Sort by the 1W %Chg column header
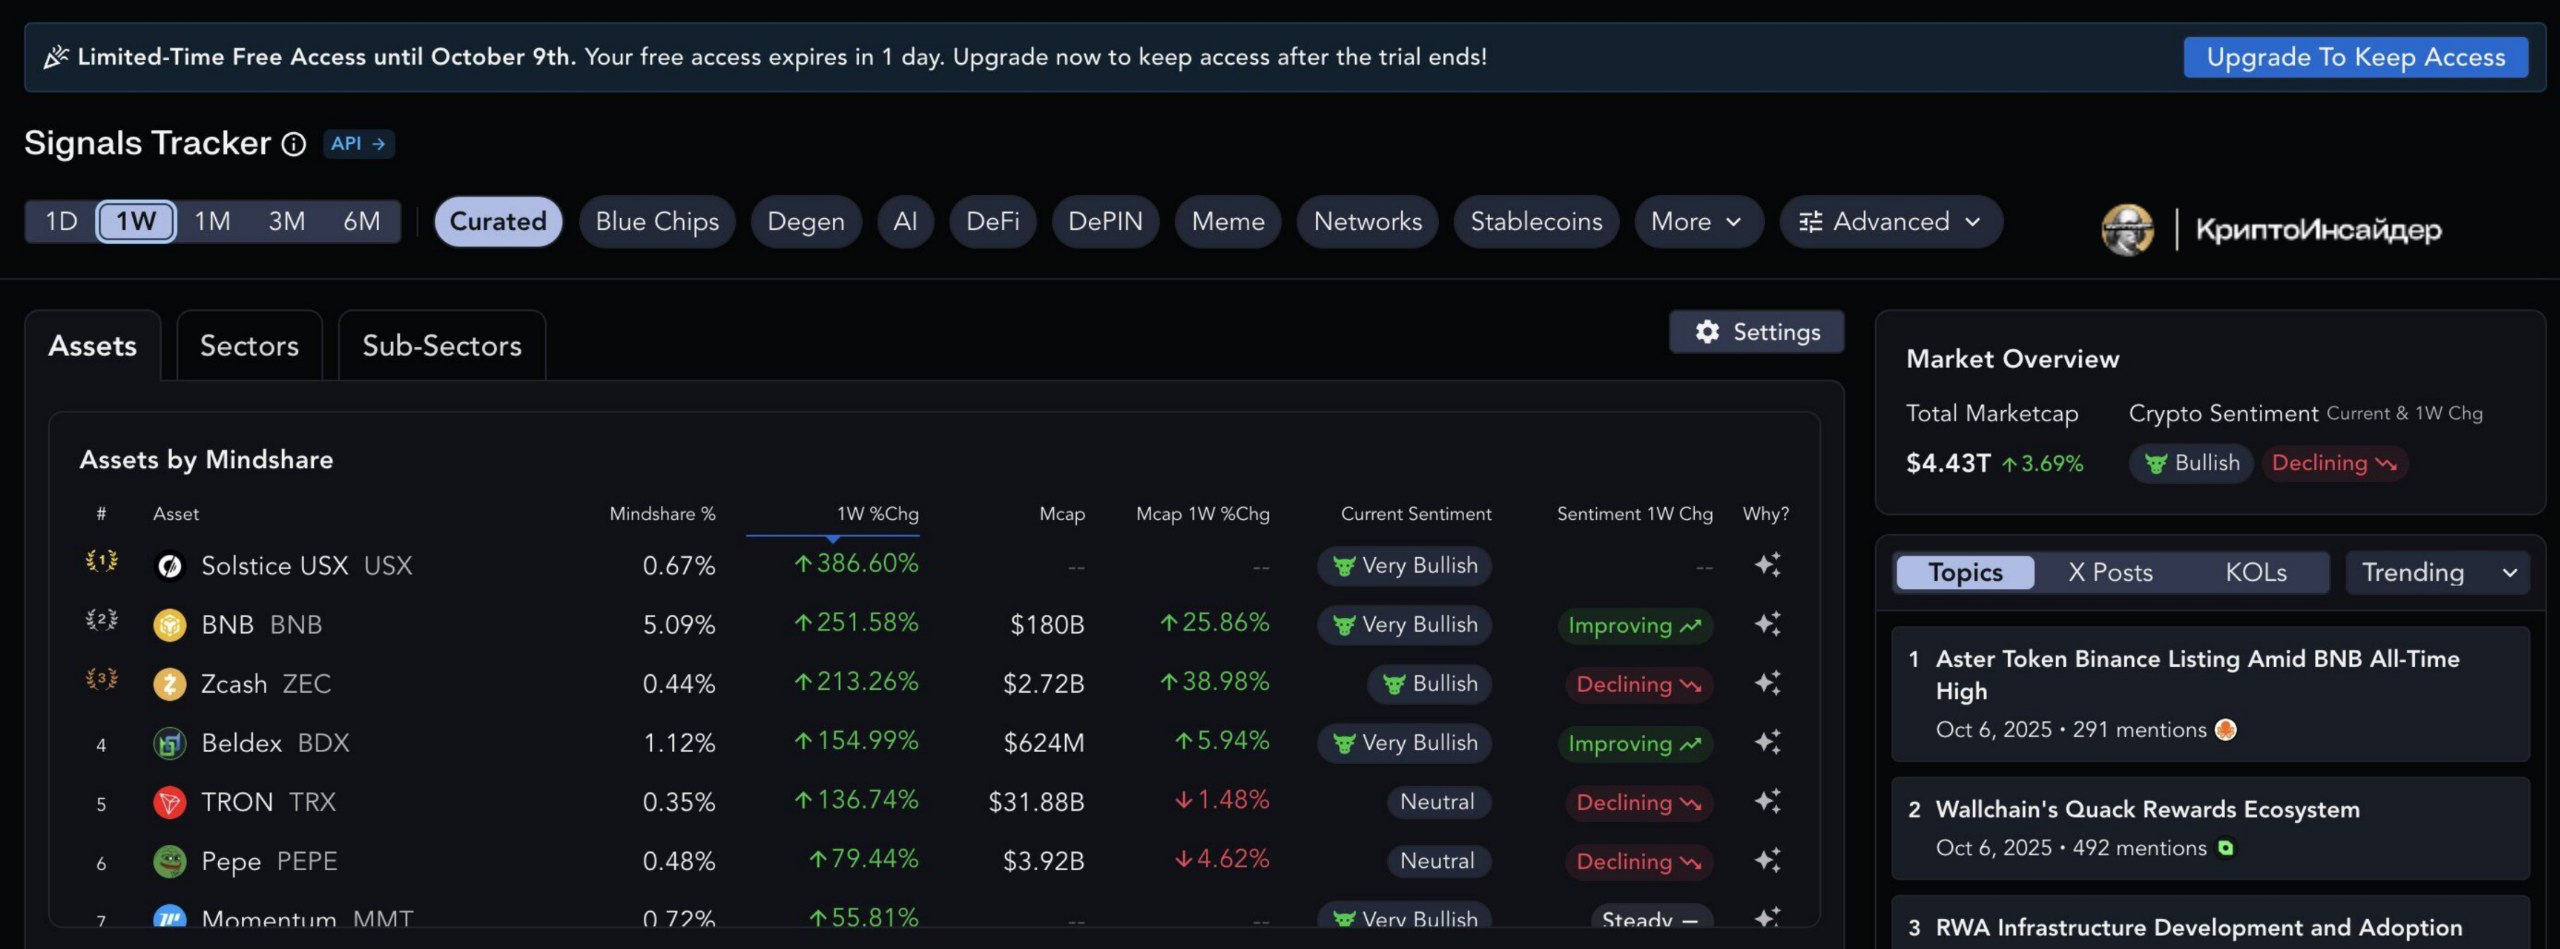 (x=877, y=514)
